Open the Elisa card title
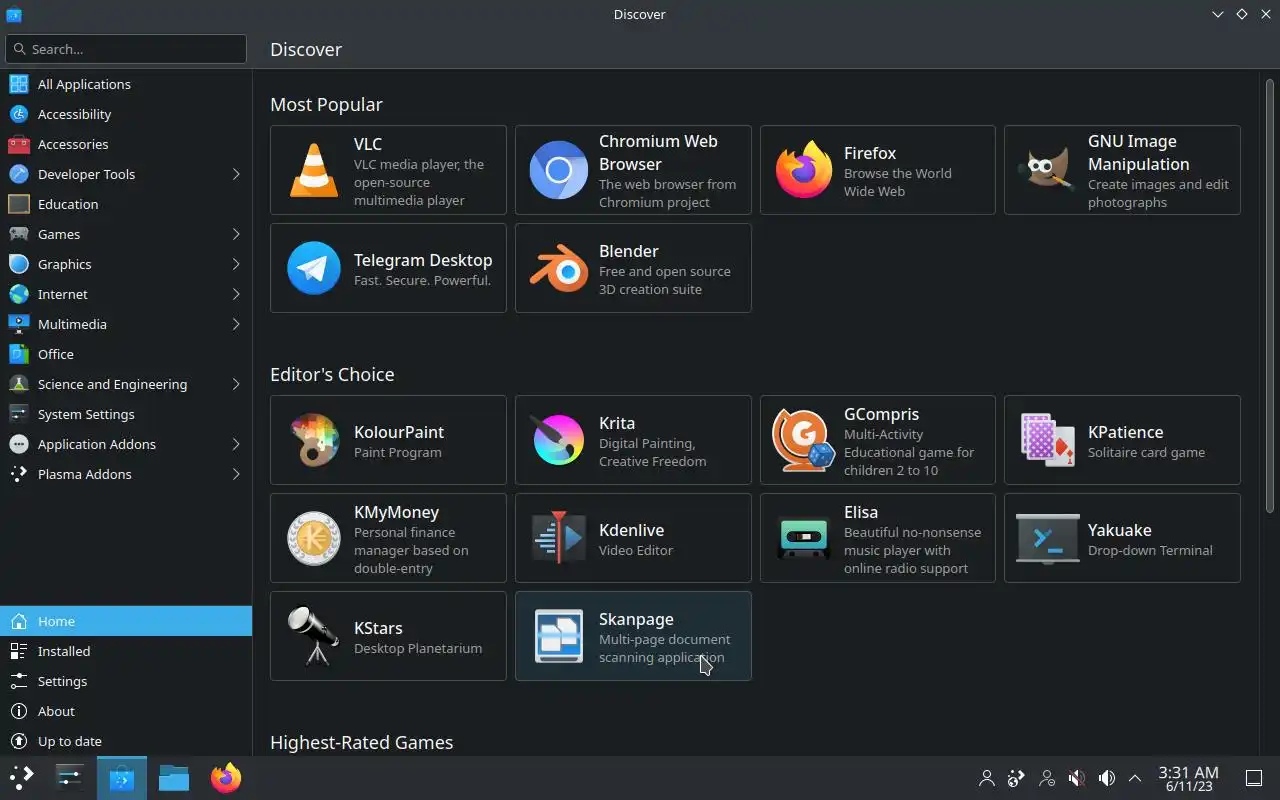 [861, 512]
